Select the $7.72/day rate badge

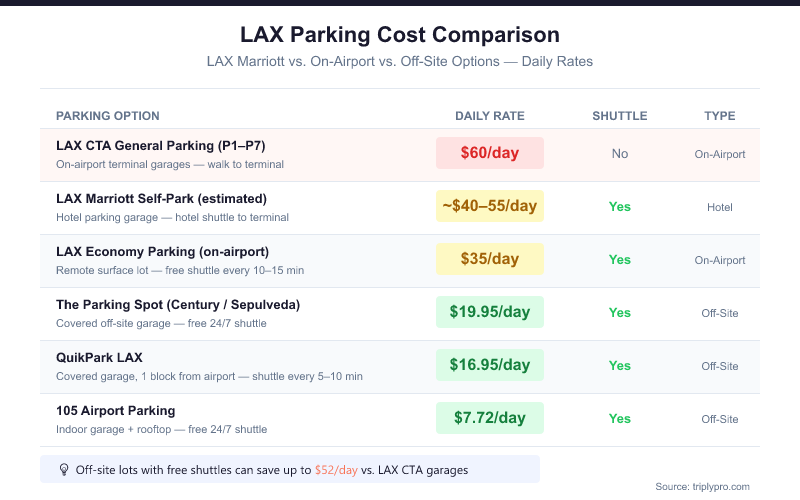[490, 418]
